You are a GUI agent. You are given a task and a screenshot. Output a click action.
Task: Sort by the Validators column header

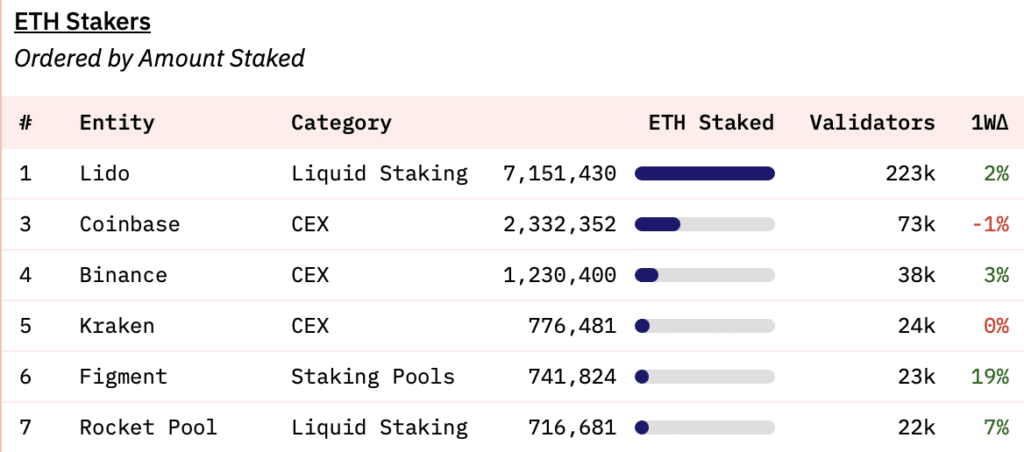click(872, 123)
